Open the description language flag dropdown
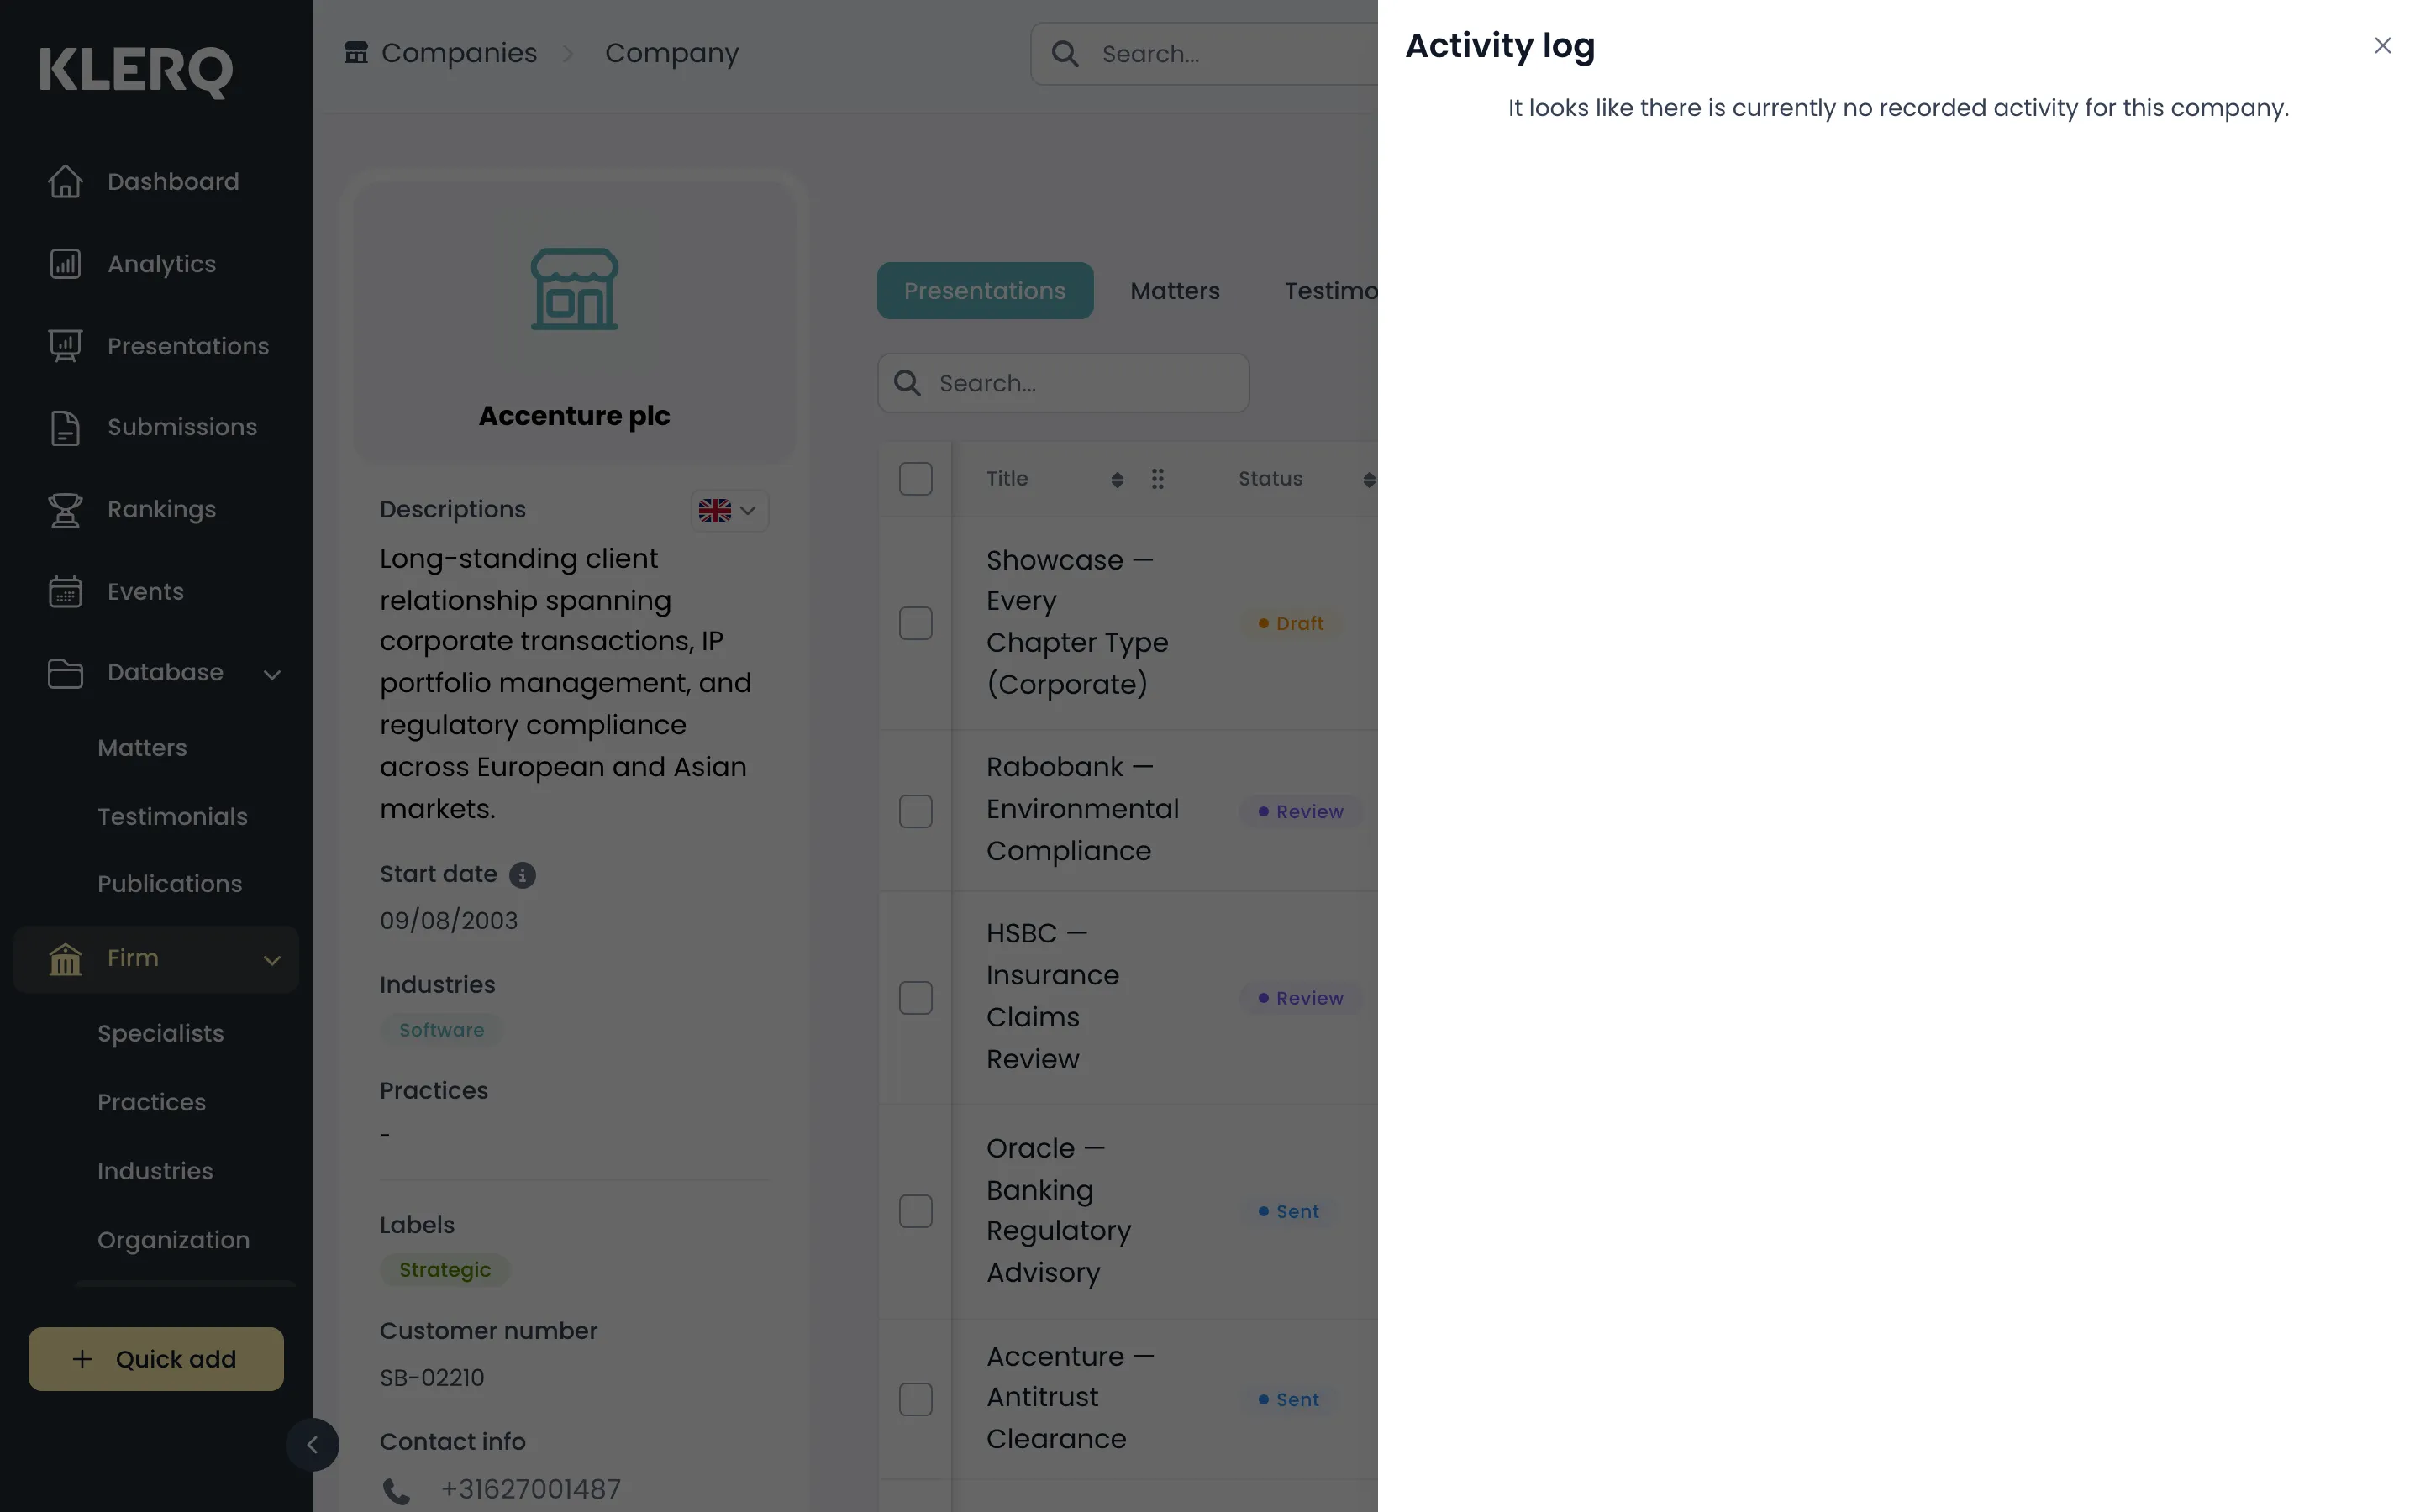 pos(729,510)
